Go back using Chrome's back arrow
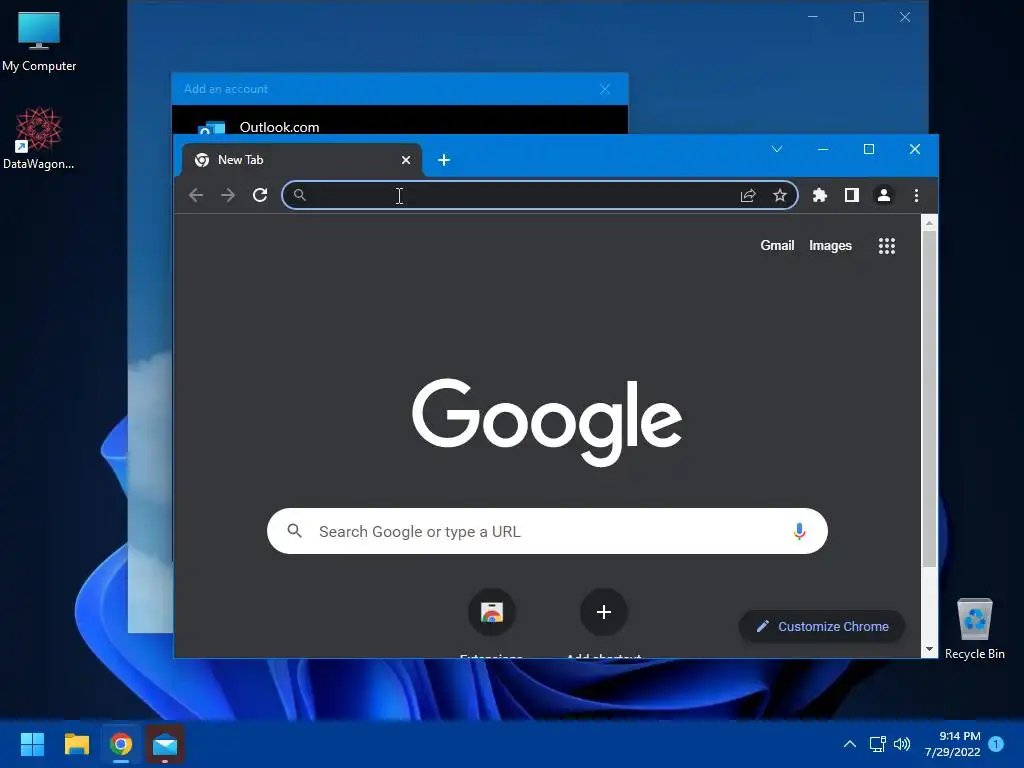This screenshot has height=768, width=1024. tap(196, 195)
